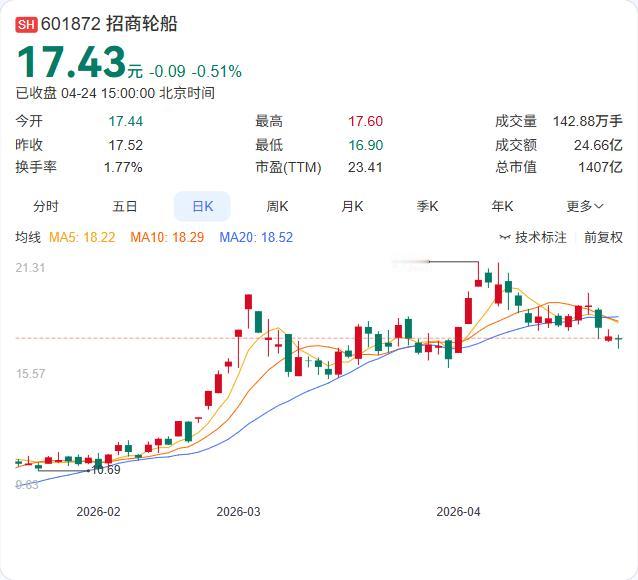Open the 周K weekly chart tab
638x580 pixels.
point(277,206)
